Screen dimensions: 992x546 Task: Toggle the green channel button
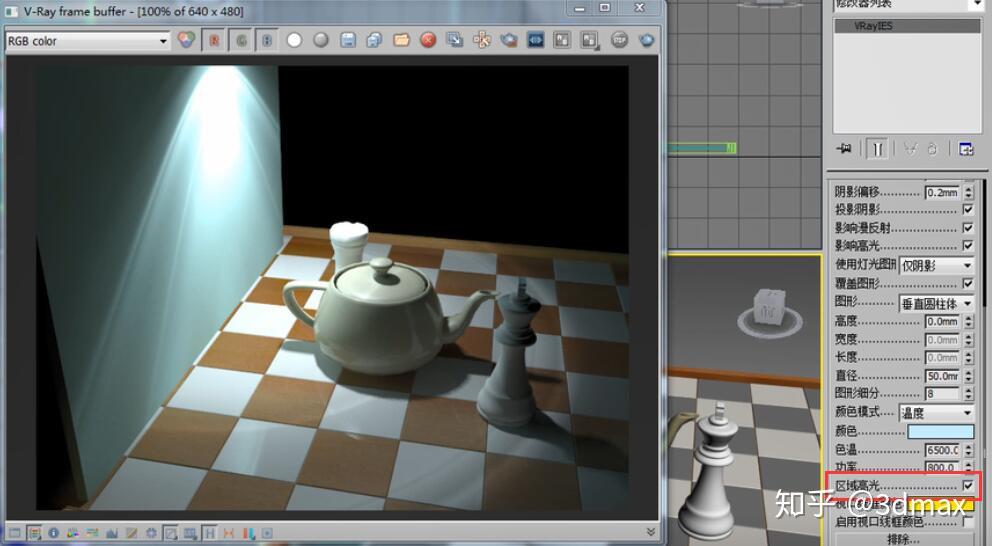click(x=241, y=40)
